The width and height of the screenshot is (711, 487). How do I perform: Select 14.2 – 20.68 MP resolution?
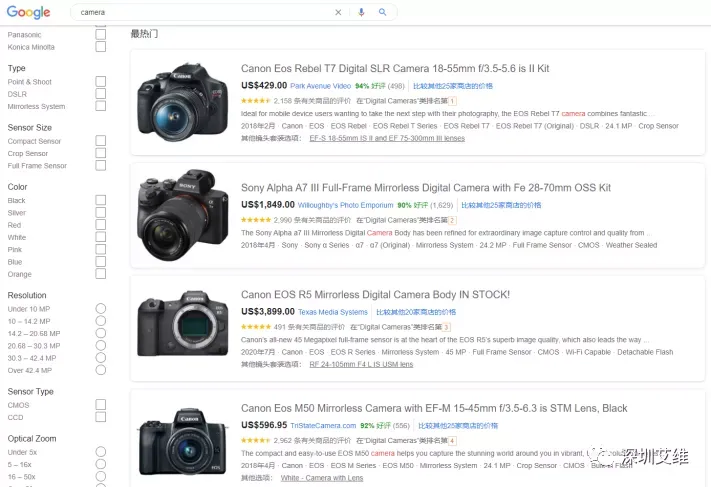pos(101,333)
